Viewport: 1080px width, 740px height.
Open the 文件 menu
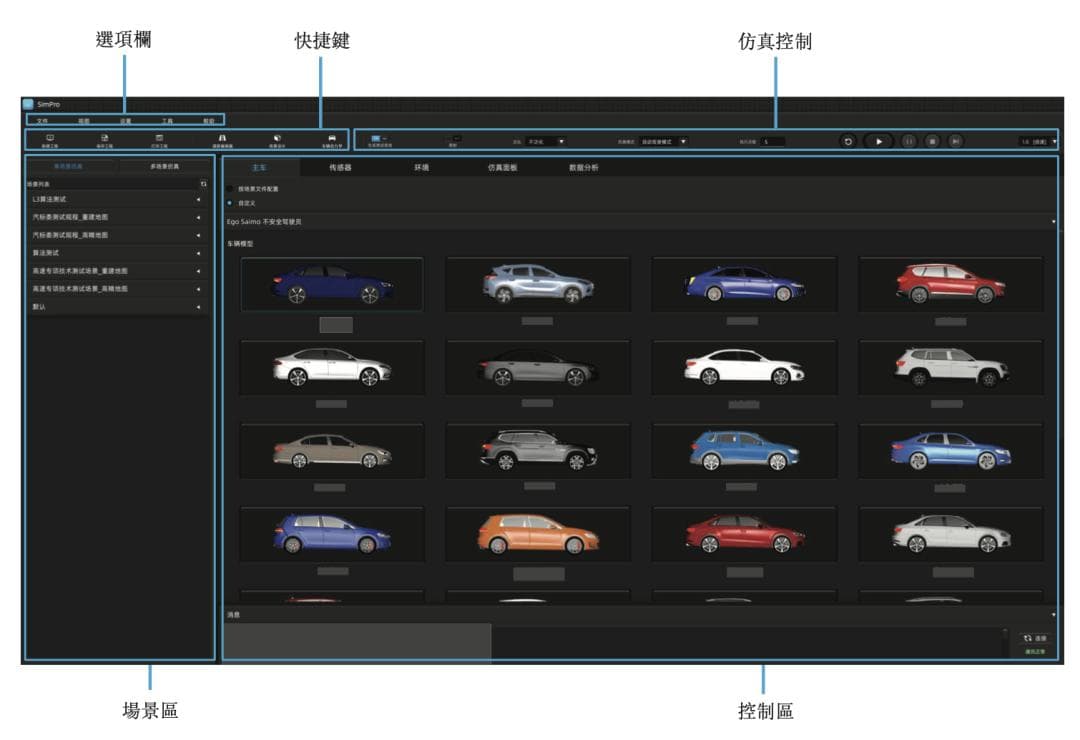[42, 120]
